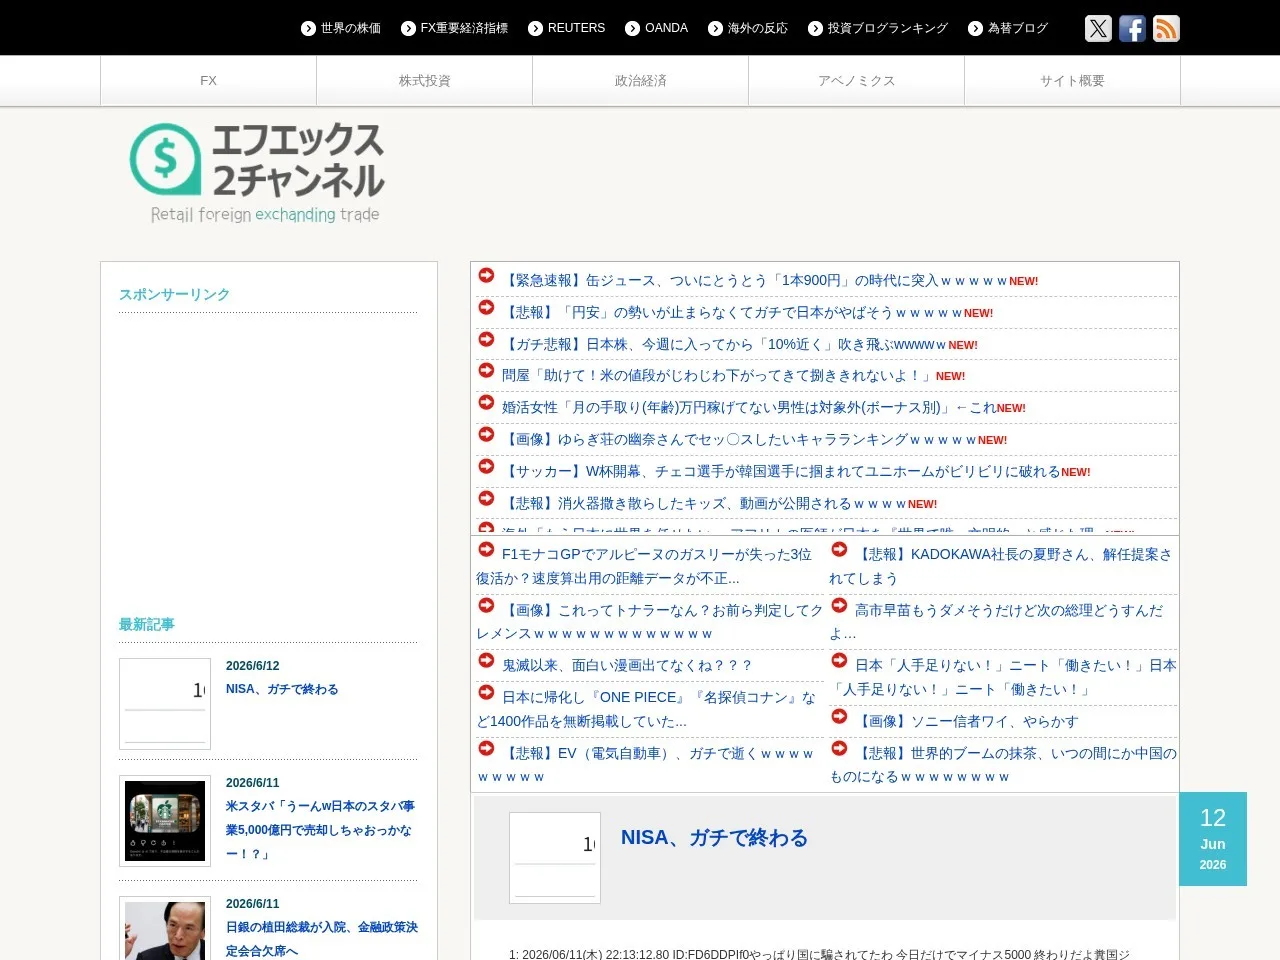Viewport: 1280px width, 960px height.
Task: Open 婚活女性 月の手取り headline
Action: coord(749,408)
